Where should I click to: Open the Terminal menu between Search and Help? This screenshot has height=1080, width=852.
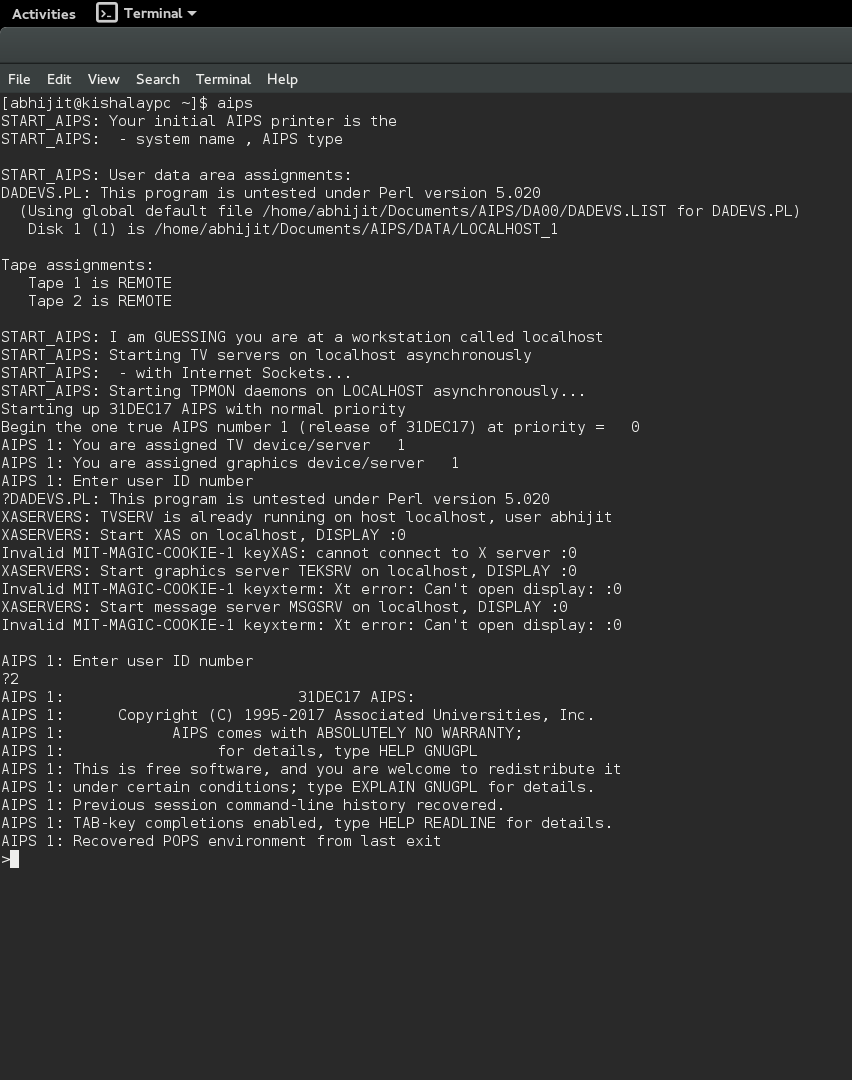223,79
